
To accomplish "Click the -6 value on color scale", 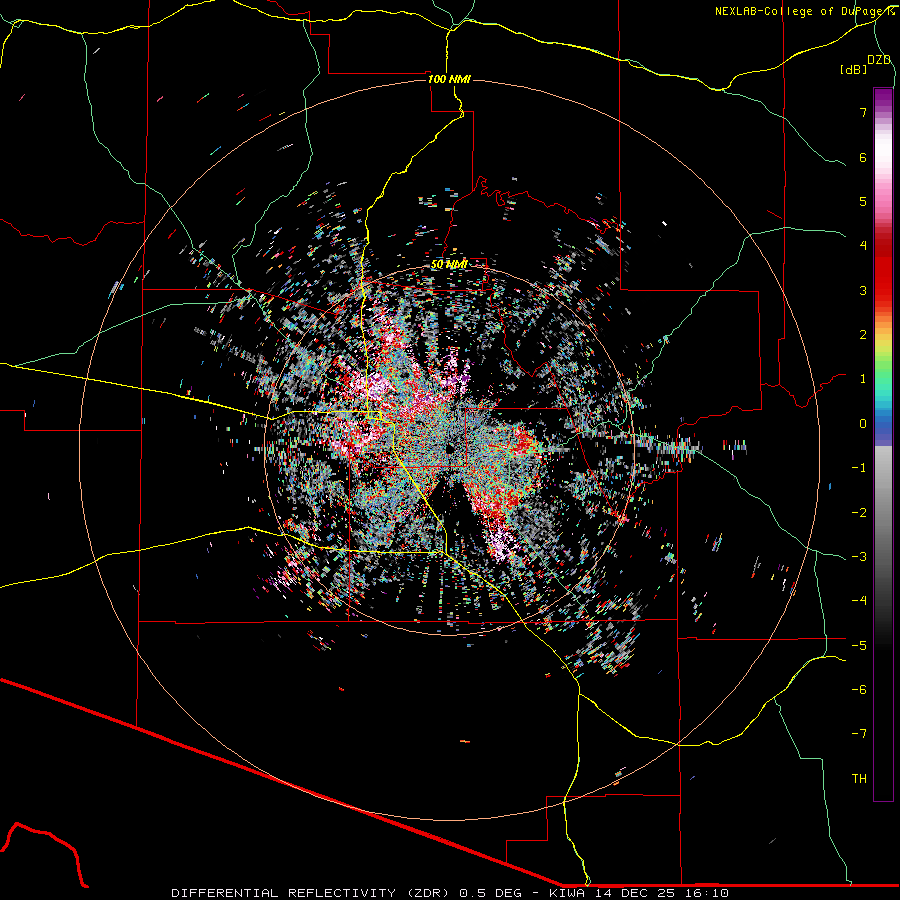I will click(859, 690).
